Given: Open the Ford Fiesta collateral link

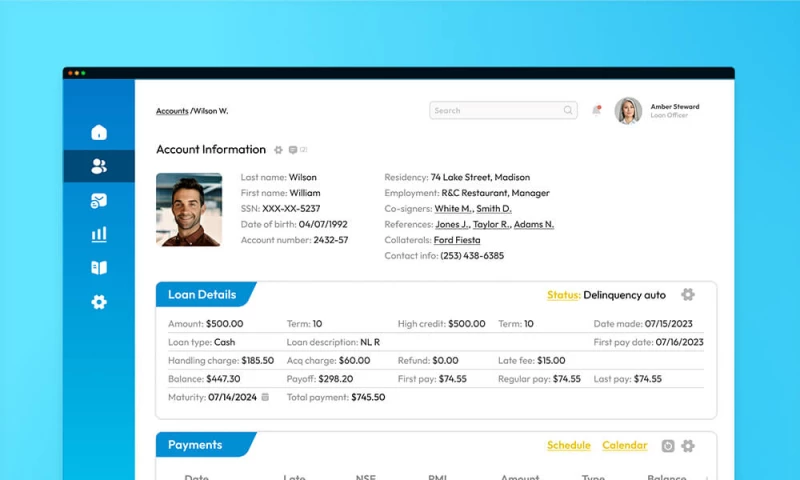Looking at the screenshot, I should pyautogui.click(x=457, y=240).
